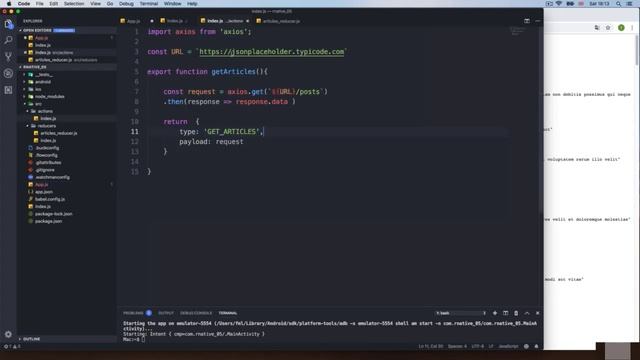Screen dimensions: 640x360
Task: Open the Selection menu
Action: tap(74, 4)
